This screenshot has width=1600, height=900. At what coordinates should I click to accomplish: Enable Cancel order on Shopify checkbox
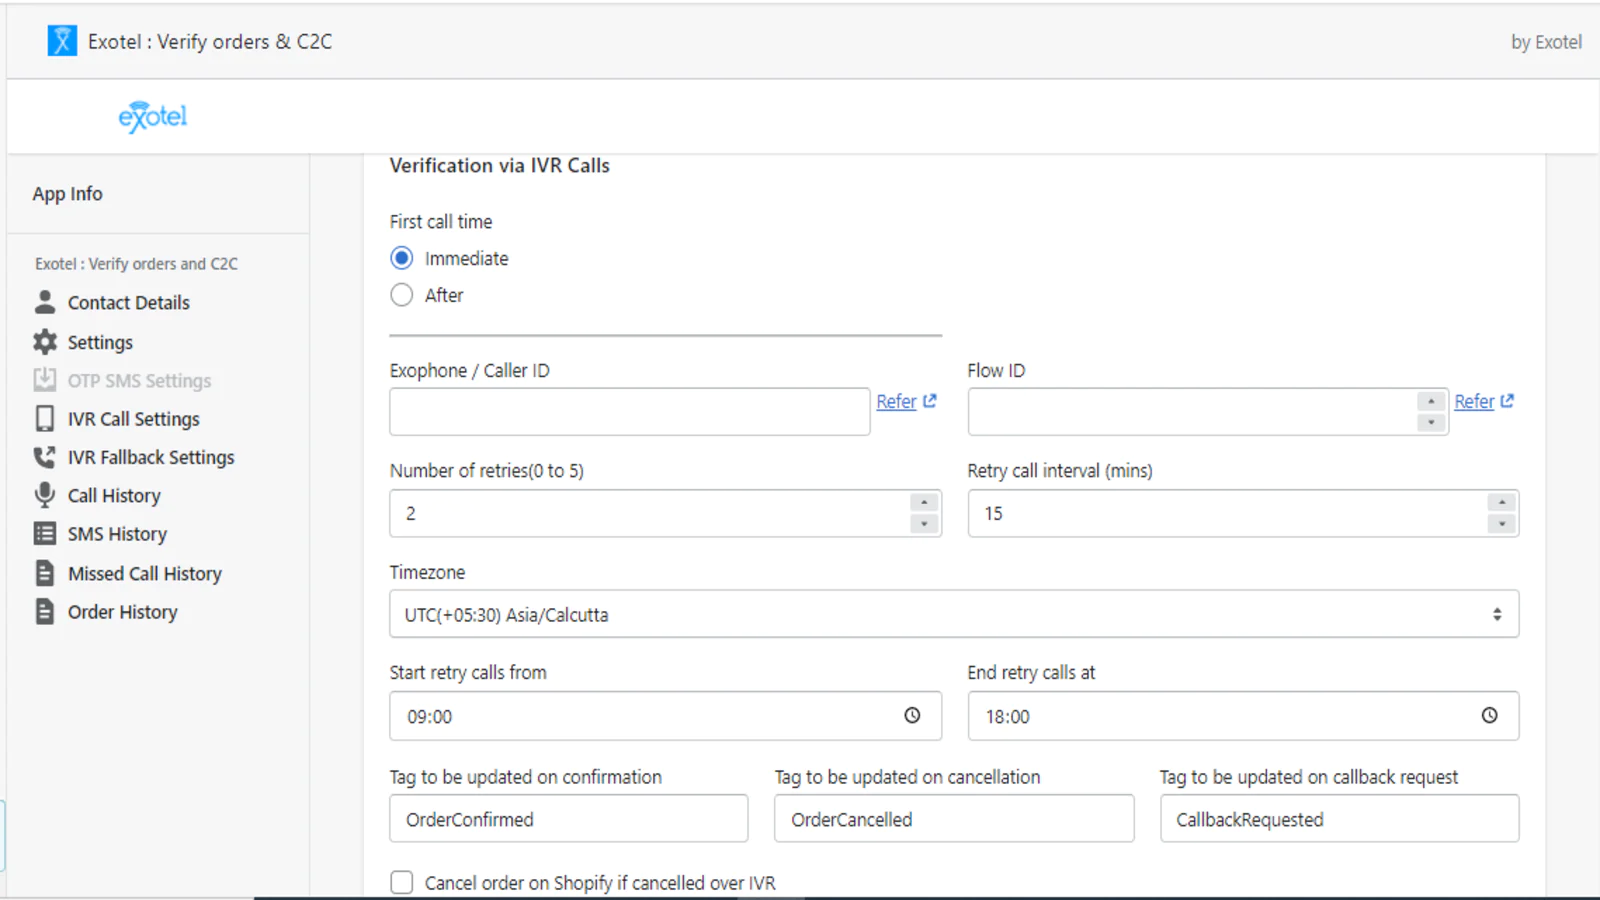coord(402,882)
